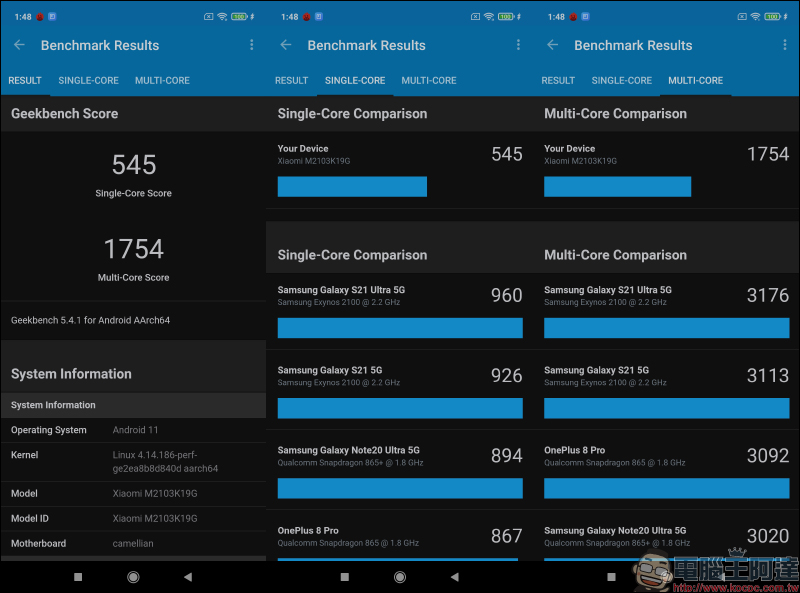Screen dimensions: 800x593
Task: Tap OnePlus 8 Pro multi-core score 3092
Action: [768, 456]
